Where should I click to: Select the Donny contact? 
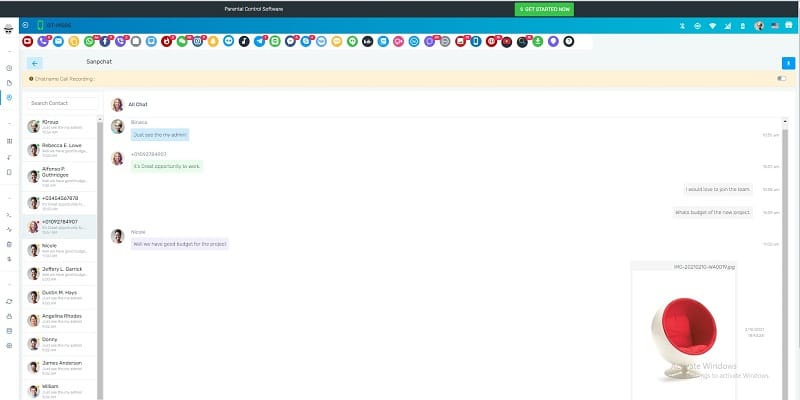click(x=58, y=344)
